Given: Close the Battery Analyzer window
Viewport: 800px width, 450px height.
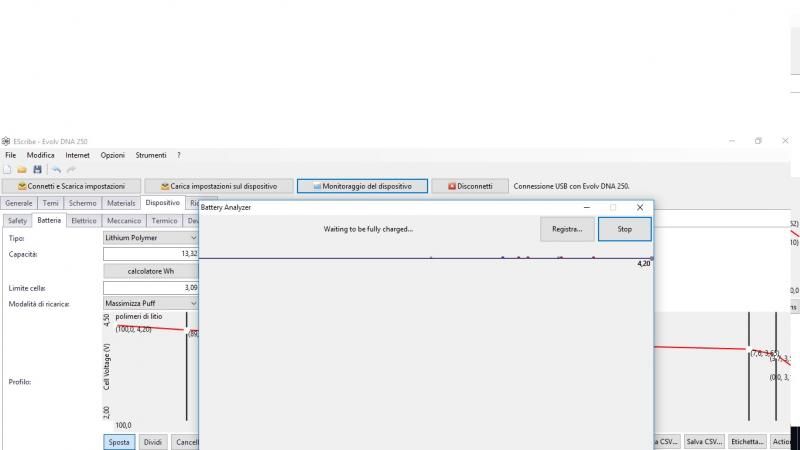Looking at the screenshot, I should pyautogui.click(x=640, y=207).
